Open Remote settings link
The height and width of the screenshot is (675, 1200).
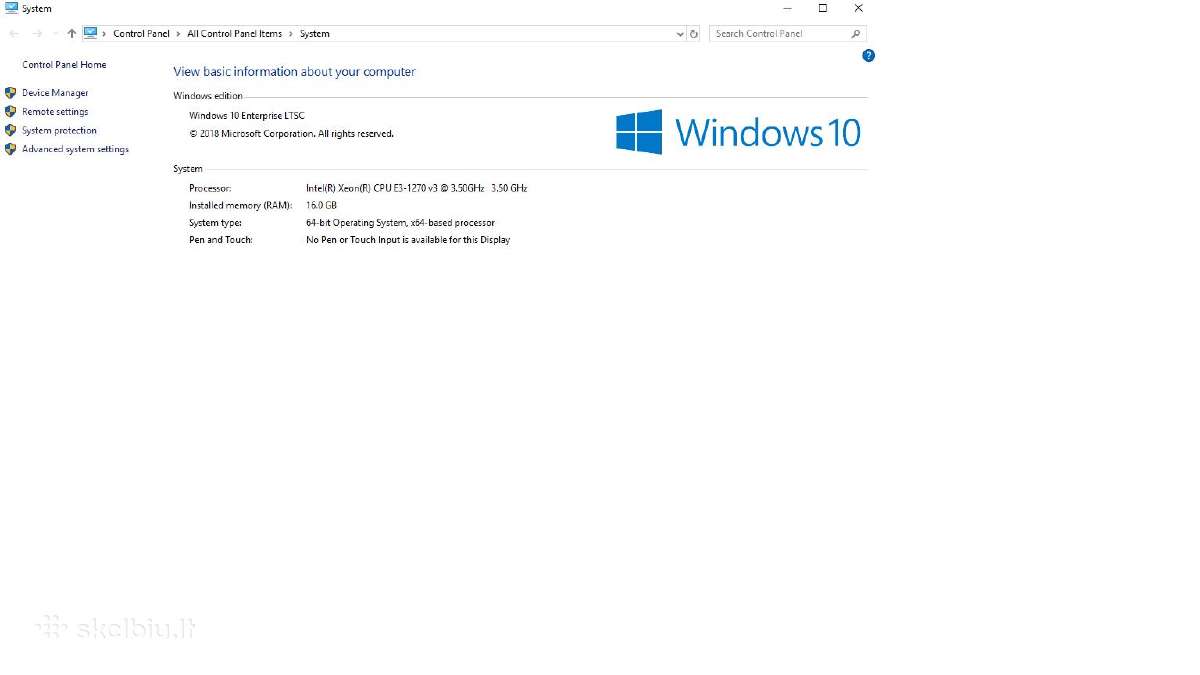point(55,112)
